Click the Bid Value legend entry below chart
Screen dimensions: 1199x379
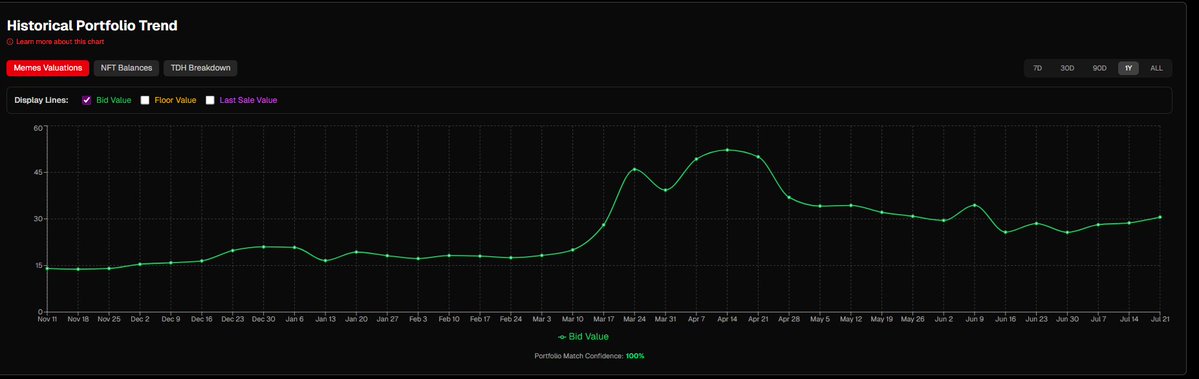[x=583, y=336]
